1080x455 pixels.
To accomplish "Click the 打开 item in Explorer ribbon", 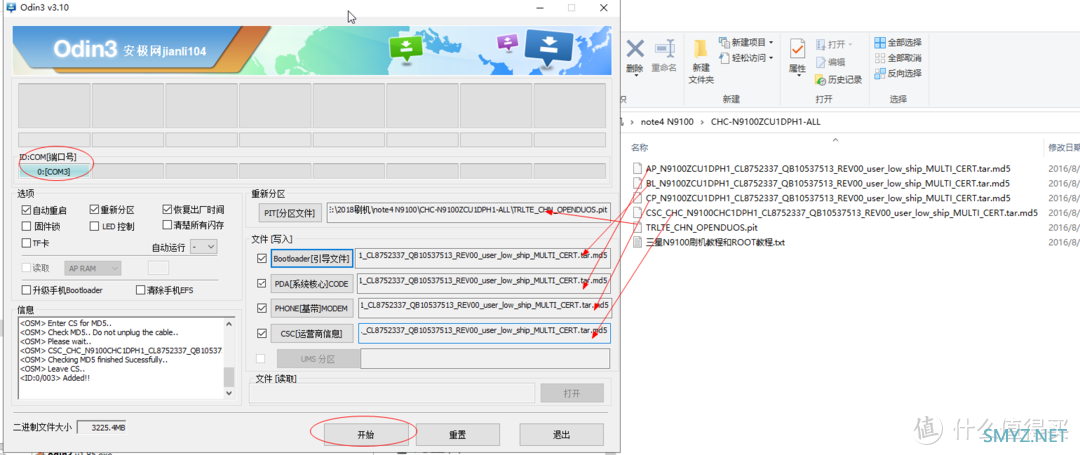I will [833, 44].
